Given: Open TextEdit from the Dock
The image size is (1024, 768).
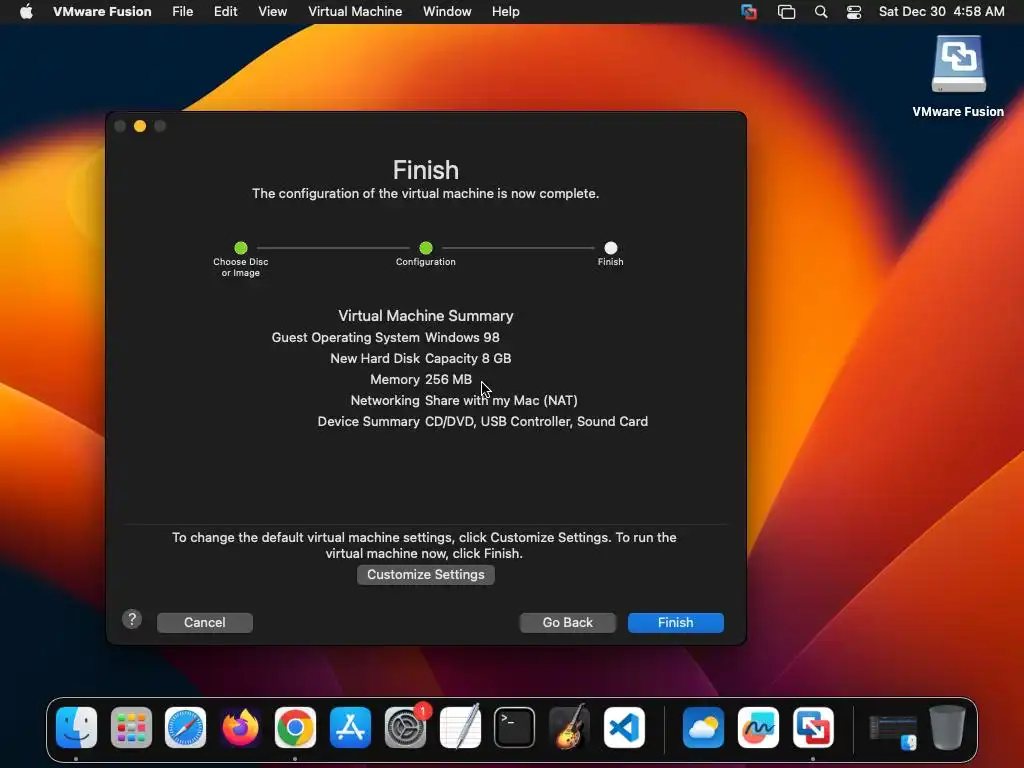Looking at the screenshot, I should (460, 727).
